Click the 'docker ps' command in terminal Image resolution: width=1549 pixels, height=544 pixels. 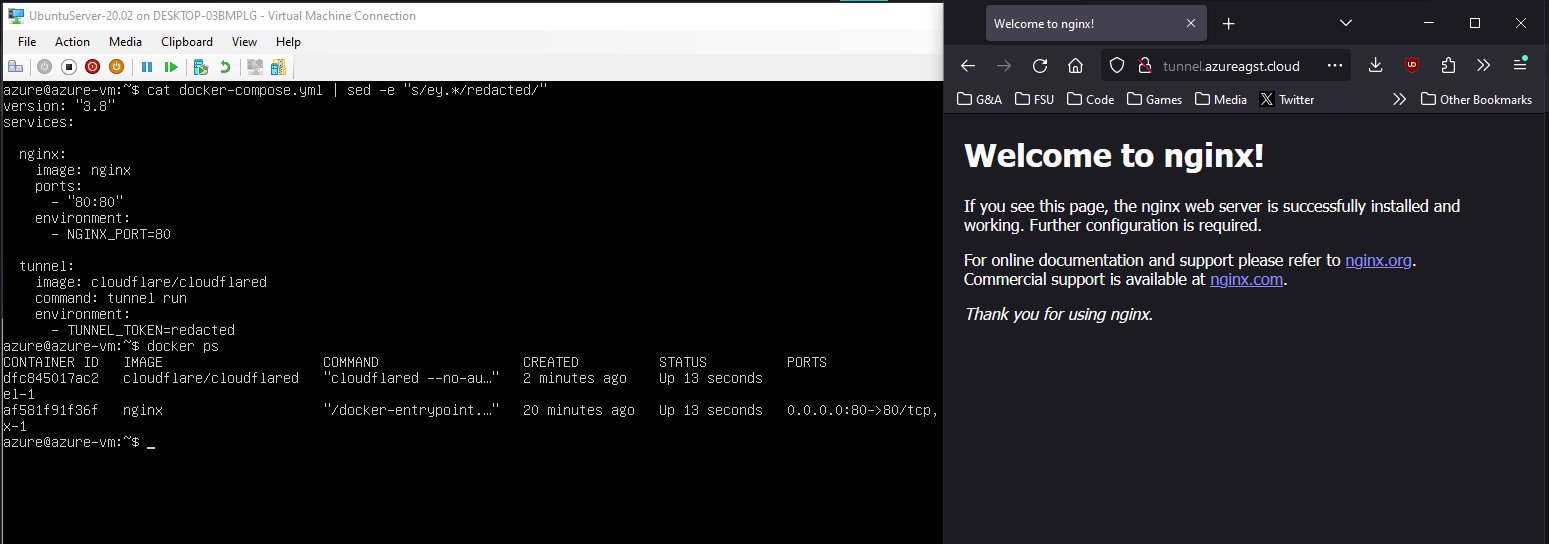click(x=182, y=346)
